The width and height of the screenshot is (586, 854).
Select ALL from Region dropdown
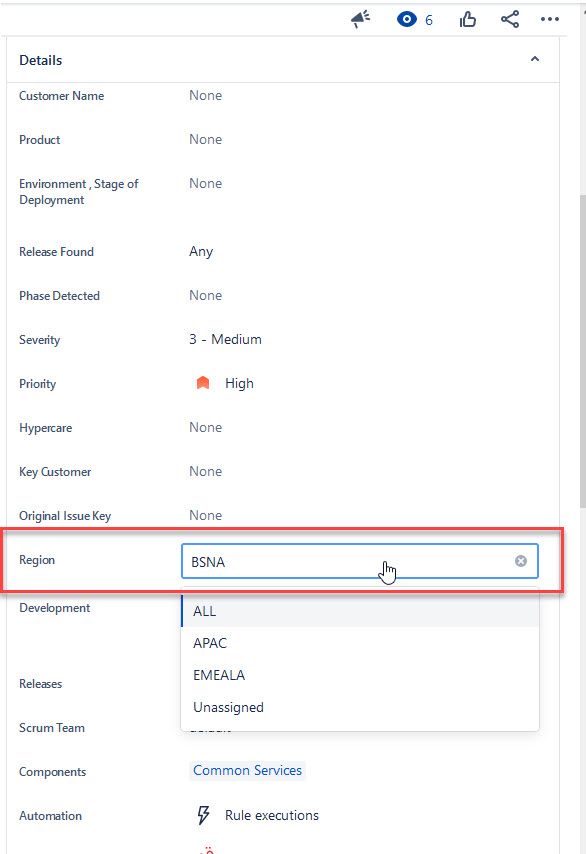pos(360,611)
